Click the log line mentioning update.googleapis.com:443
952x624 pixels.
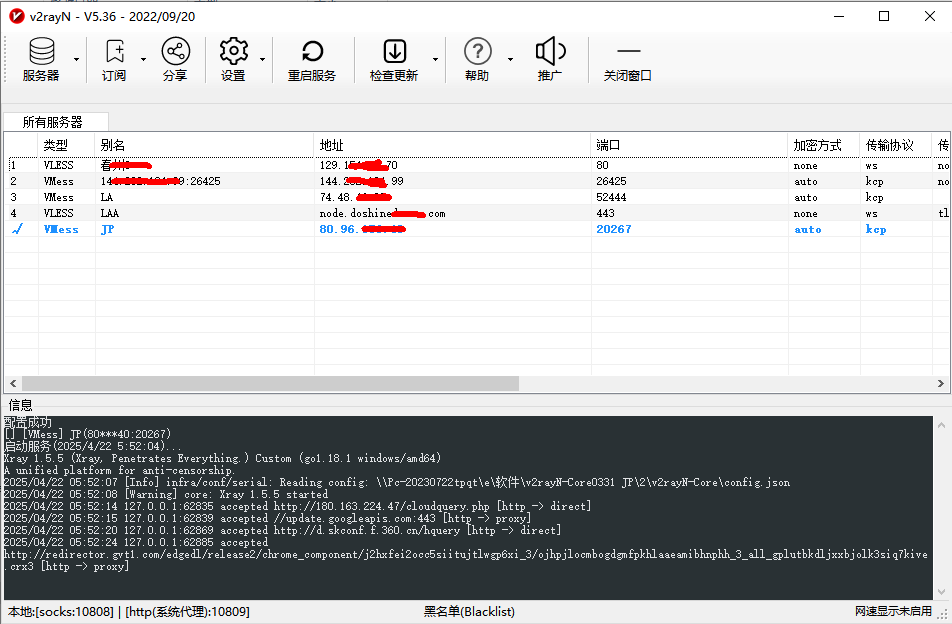coord(268,518)
